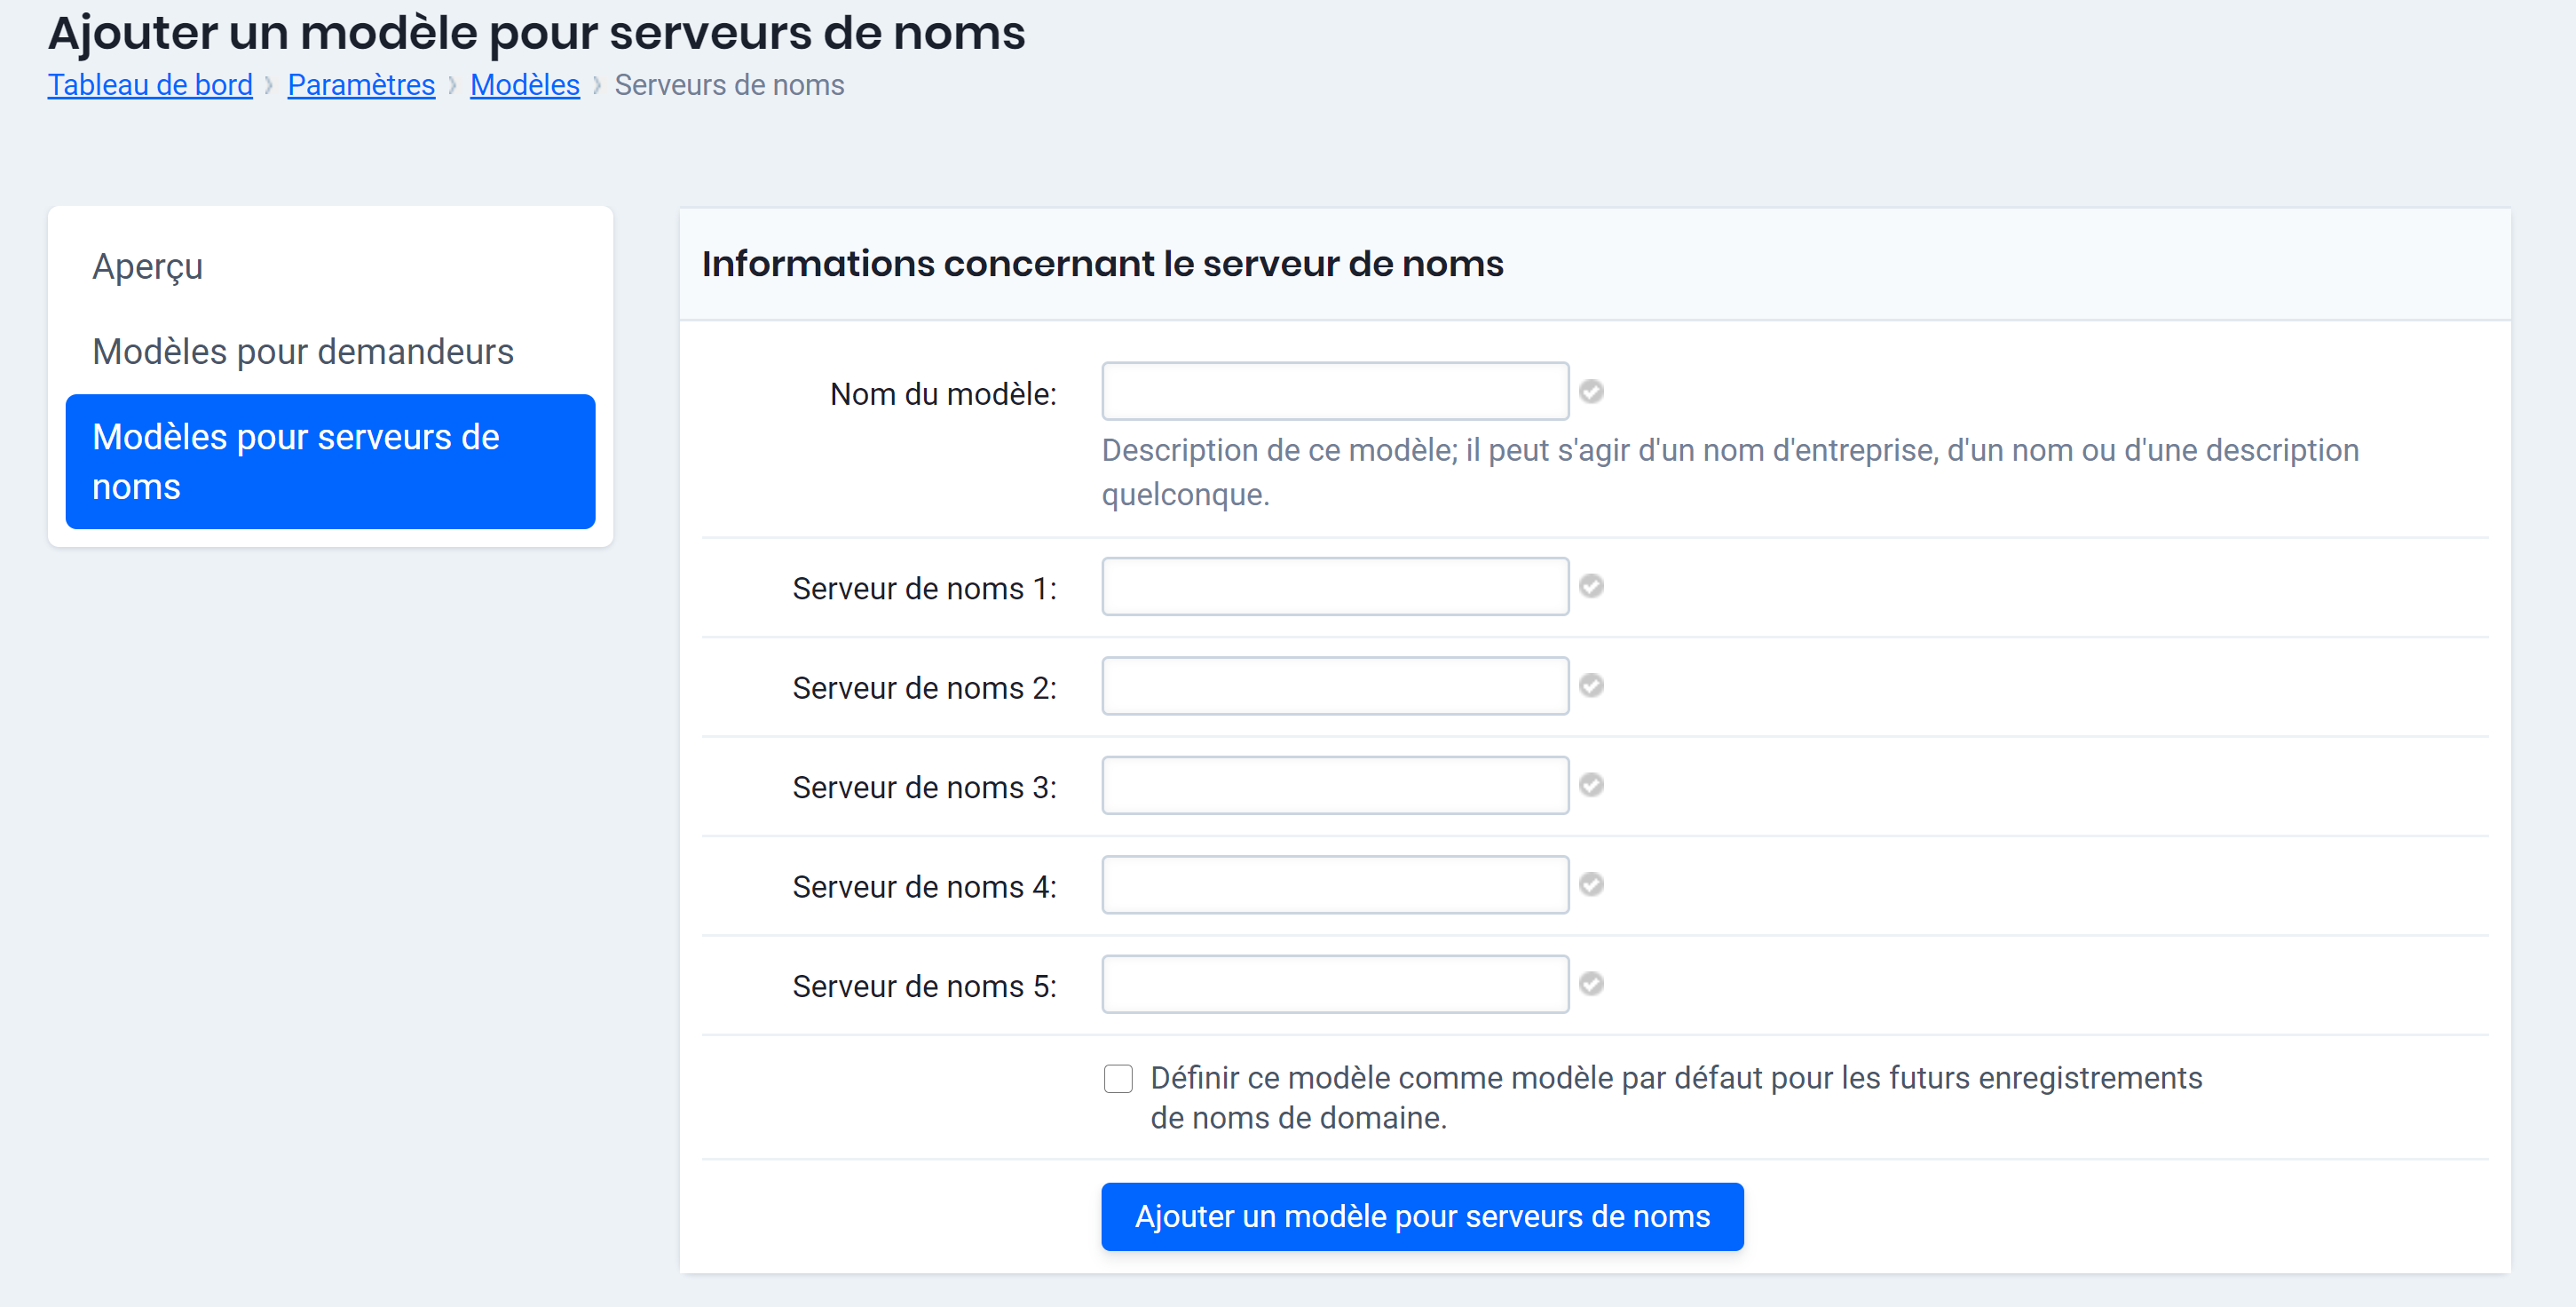
Task: Submit with Ajouter un modèle pour serveurs de noms
Action: click(1422, 1217)
